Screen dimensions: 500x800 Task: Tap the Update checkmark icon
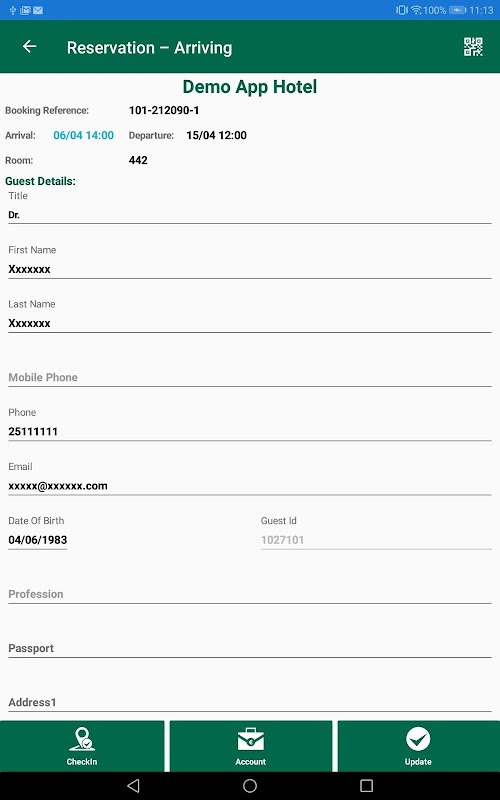418,739
